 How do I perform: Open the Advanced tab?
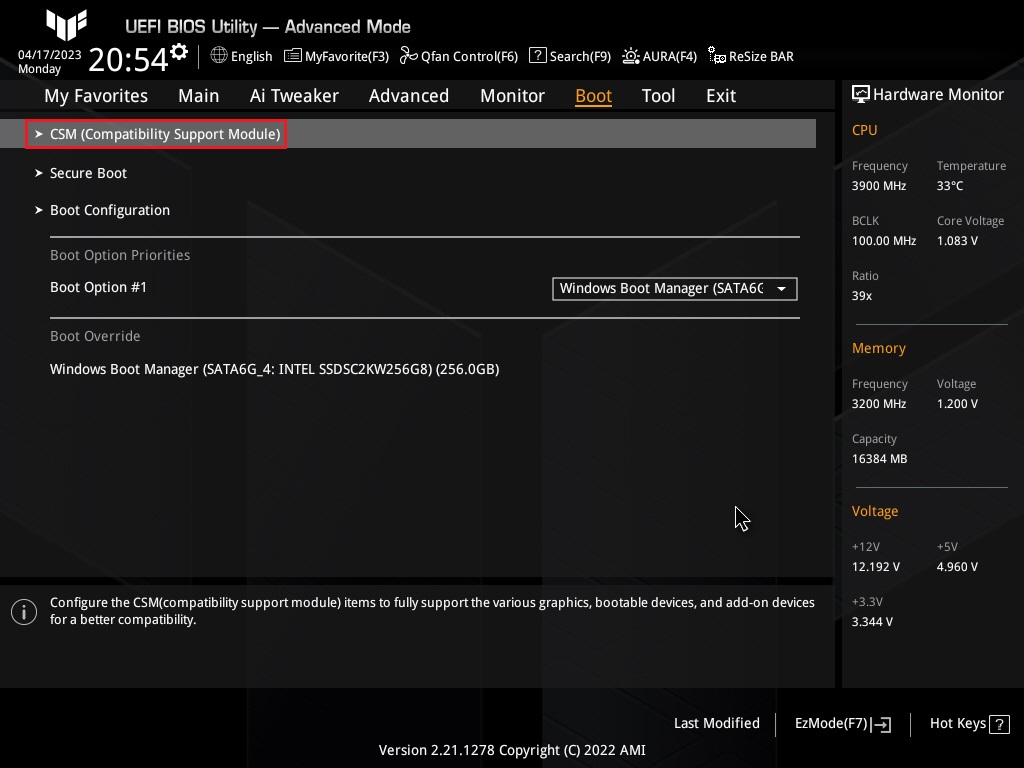409,96
